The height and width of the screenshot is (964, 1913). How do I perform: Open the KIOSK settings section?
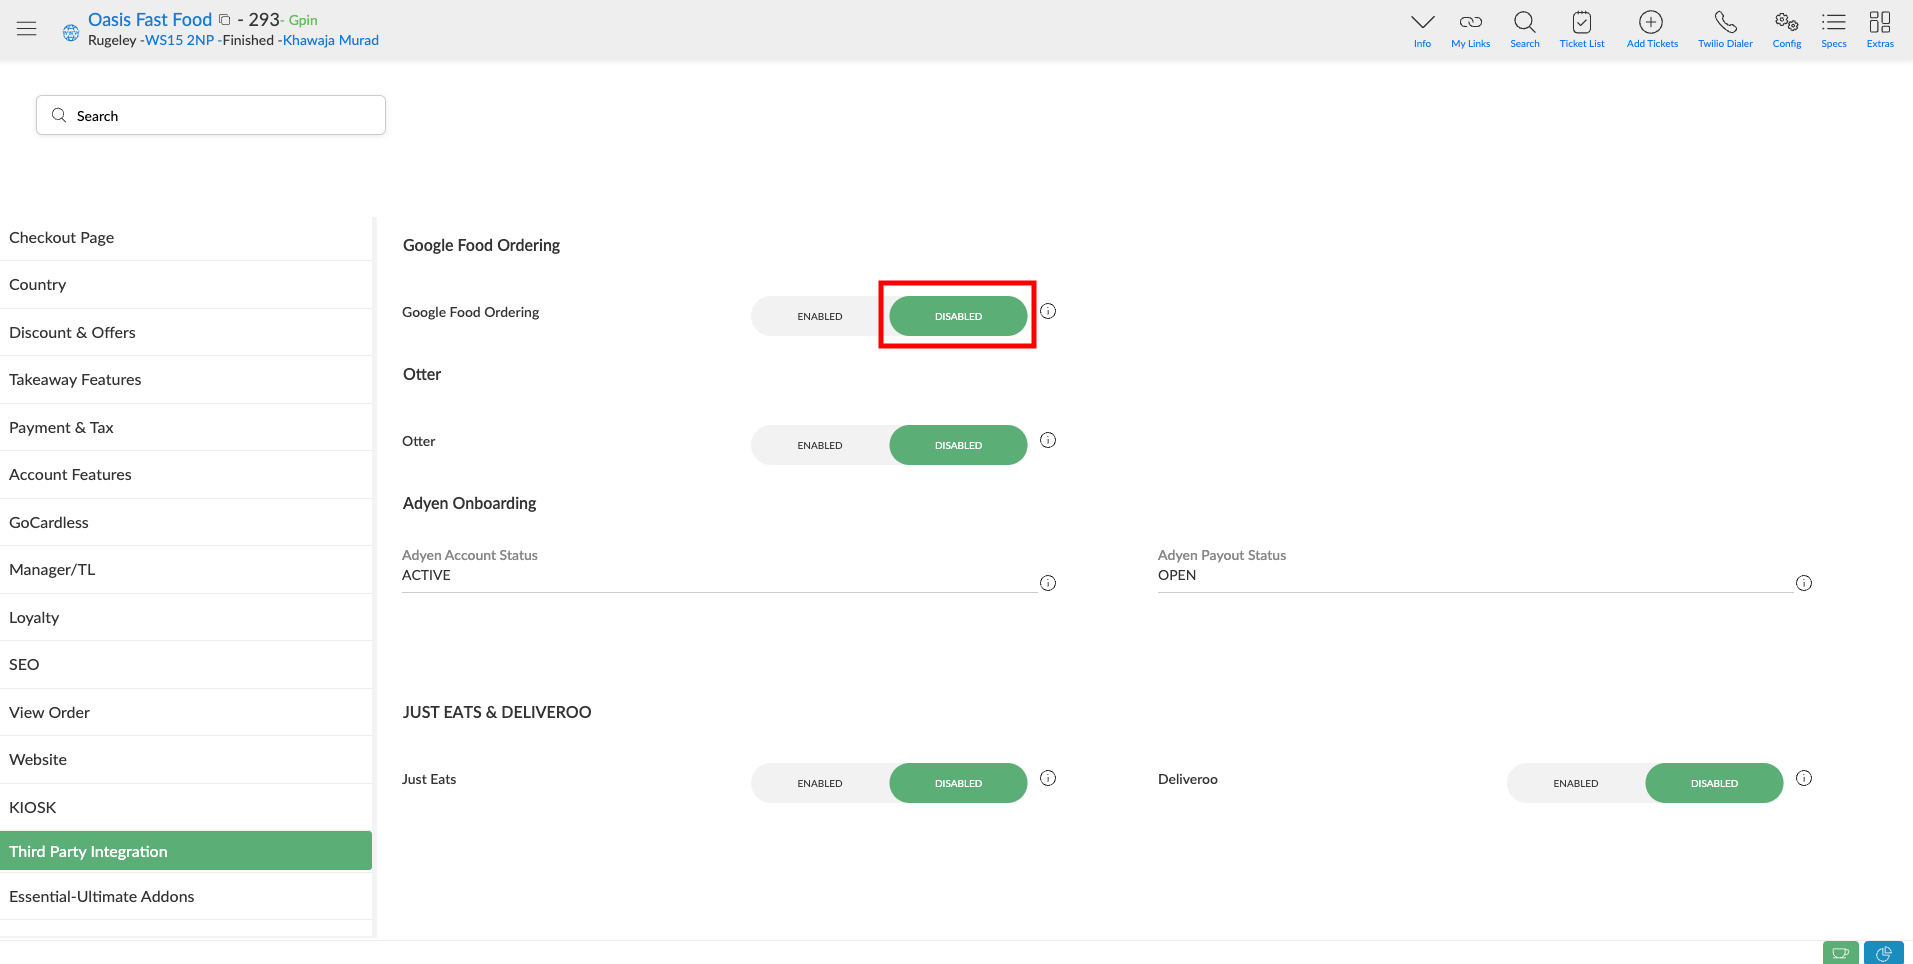point(186,808)
